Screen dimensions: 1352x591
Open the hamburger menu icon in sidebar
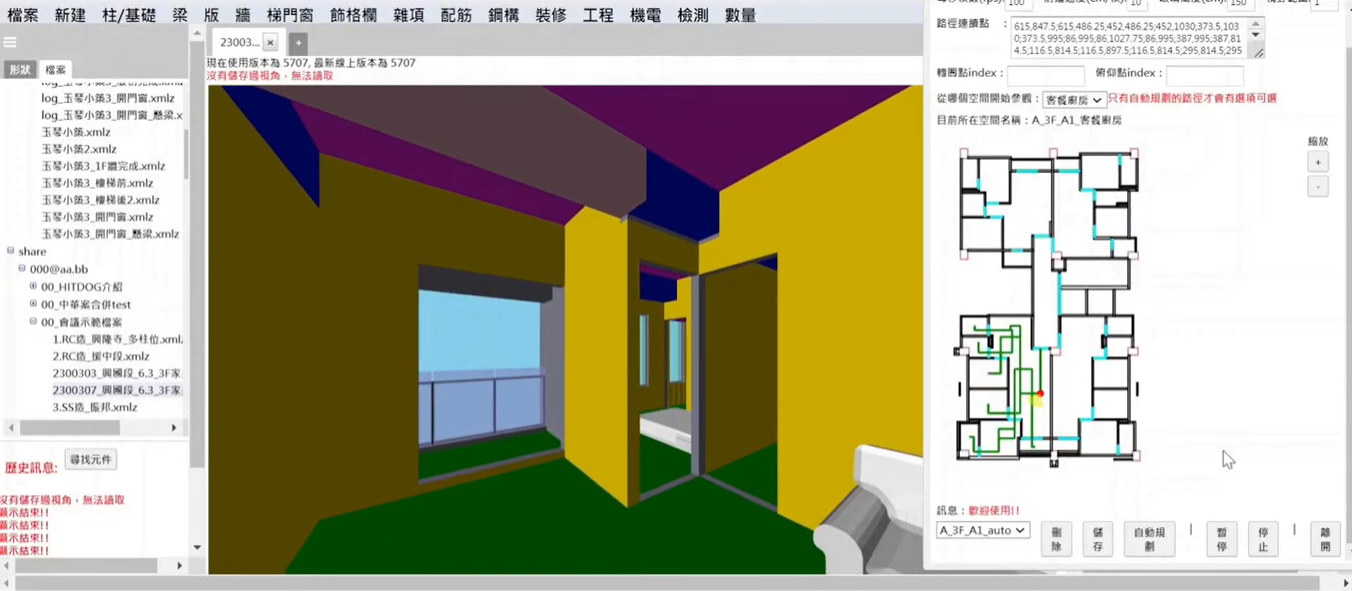pos(10,42)
